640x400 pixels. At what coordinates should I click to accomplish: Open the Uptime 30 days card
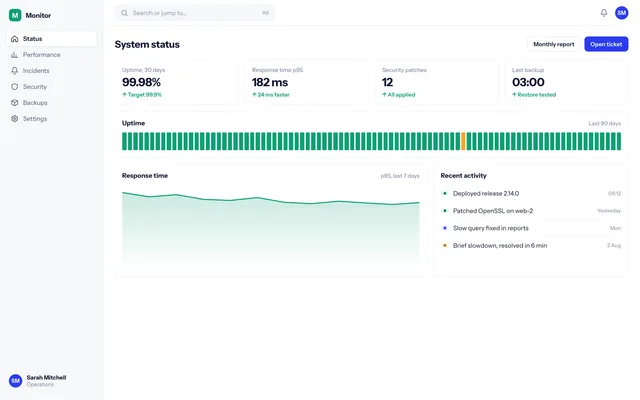177,82
